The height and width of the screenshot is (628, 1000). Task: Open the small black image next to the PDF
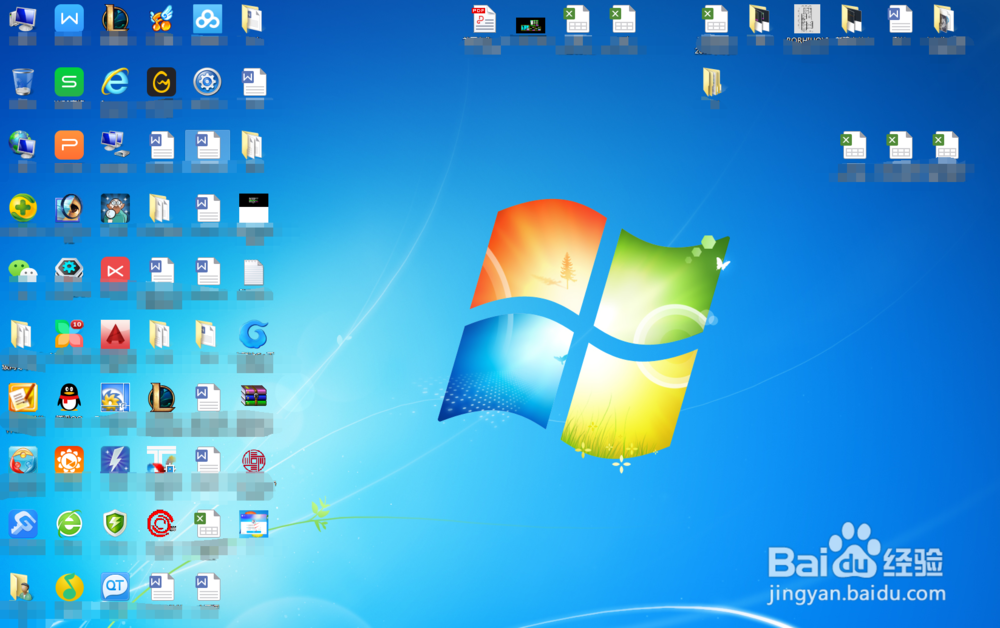point(531,25)
